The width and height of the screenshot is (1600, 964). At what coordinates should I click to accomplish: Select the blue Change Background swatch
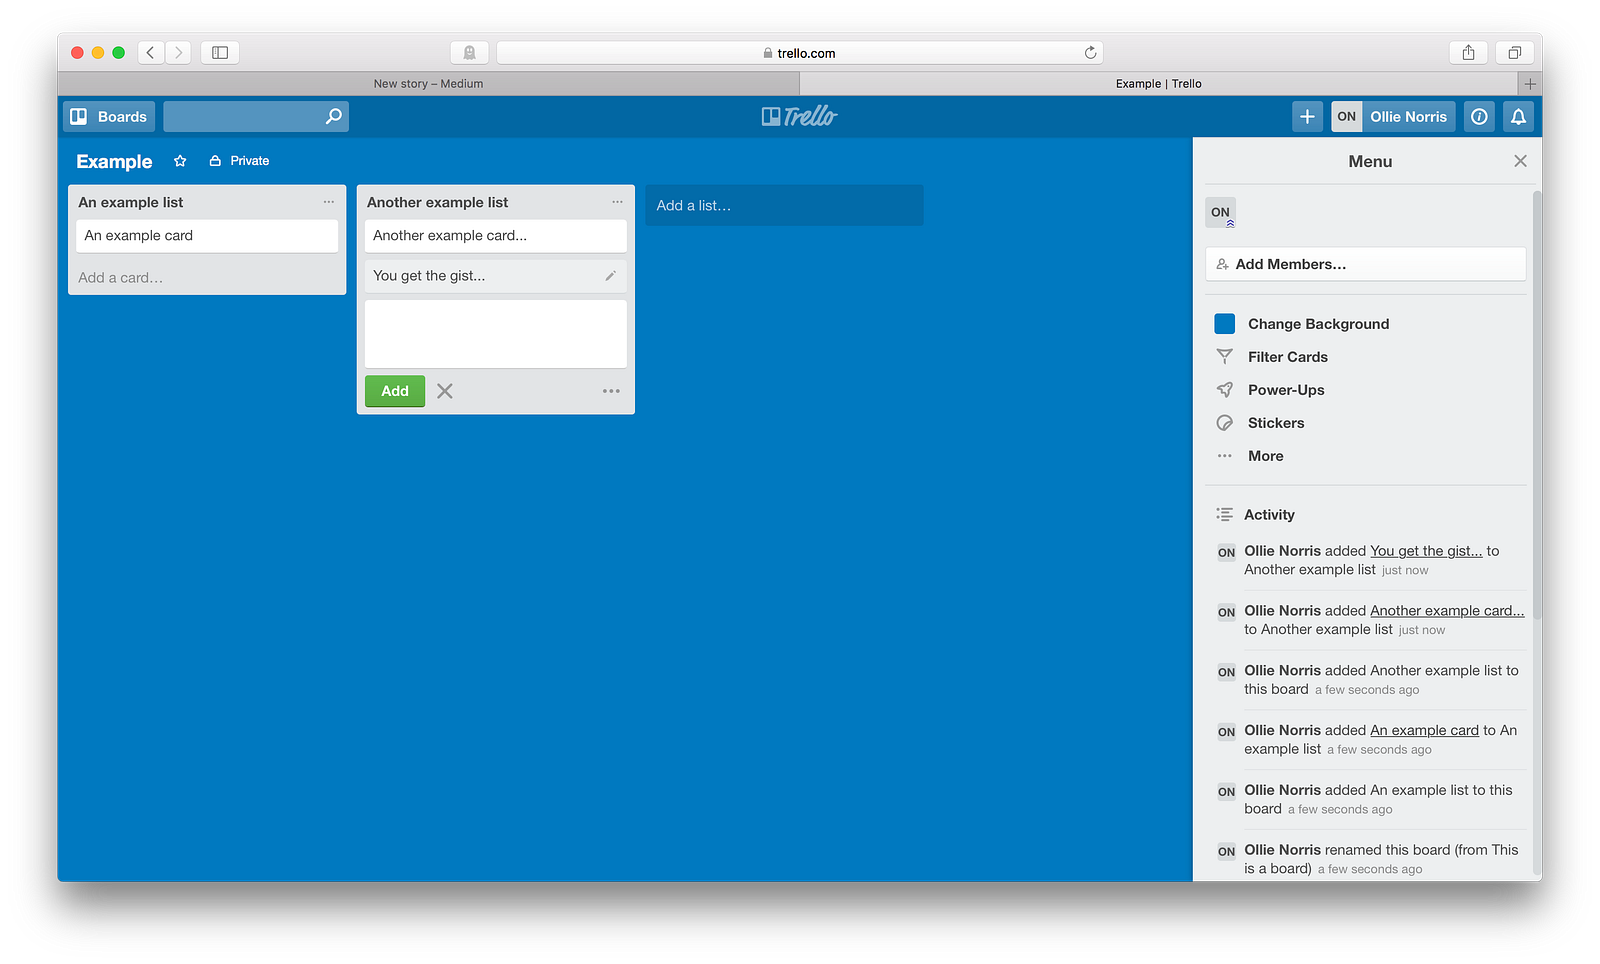pos(1225,324)
